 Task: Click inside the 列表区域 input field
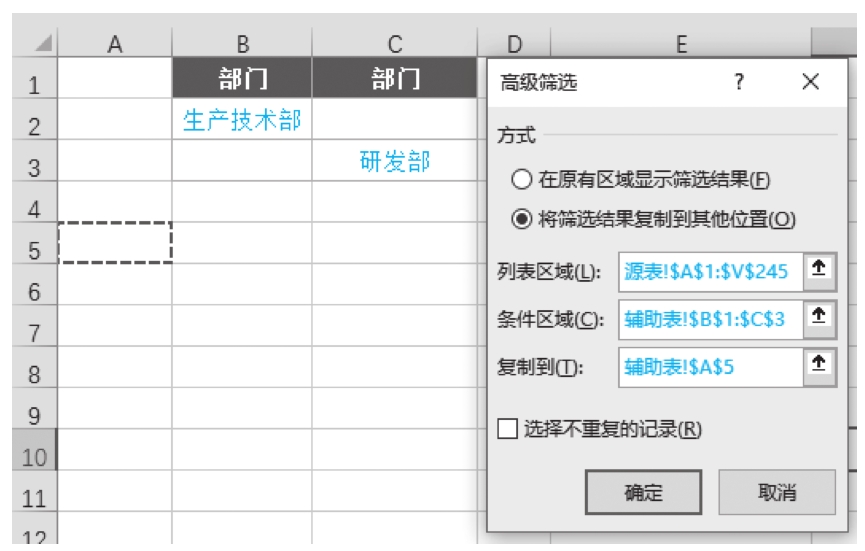pos(710,270)
